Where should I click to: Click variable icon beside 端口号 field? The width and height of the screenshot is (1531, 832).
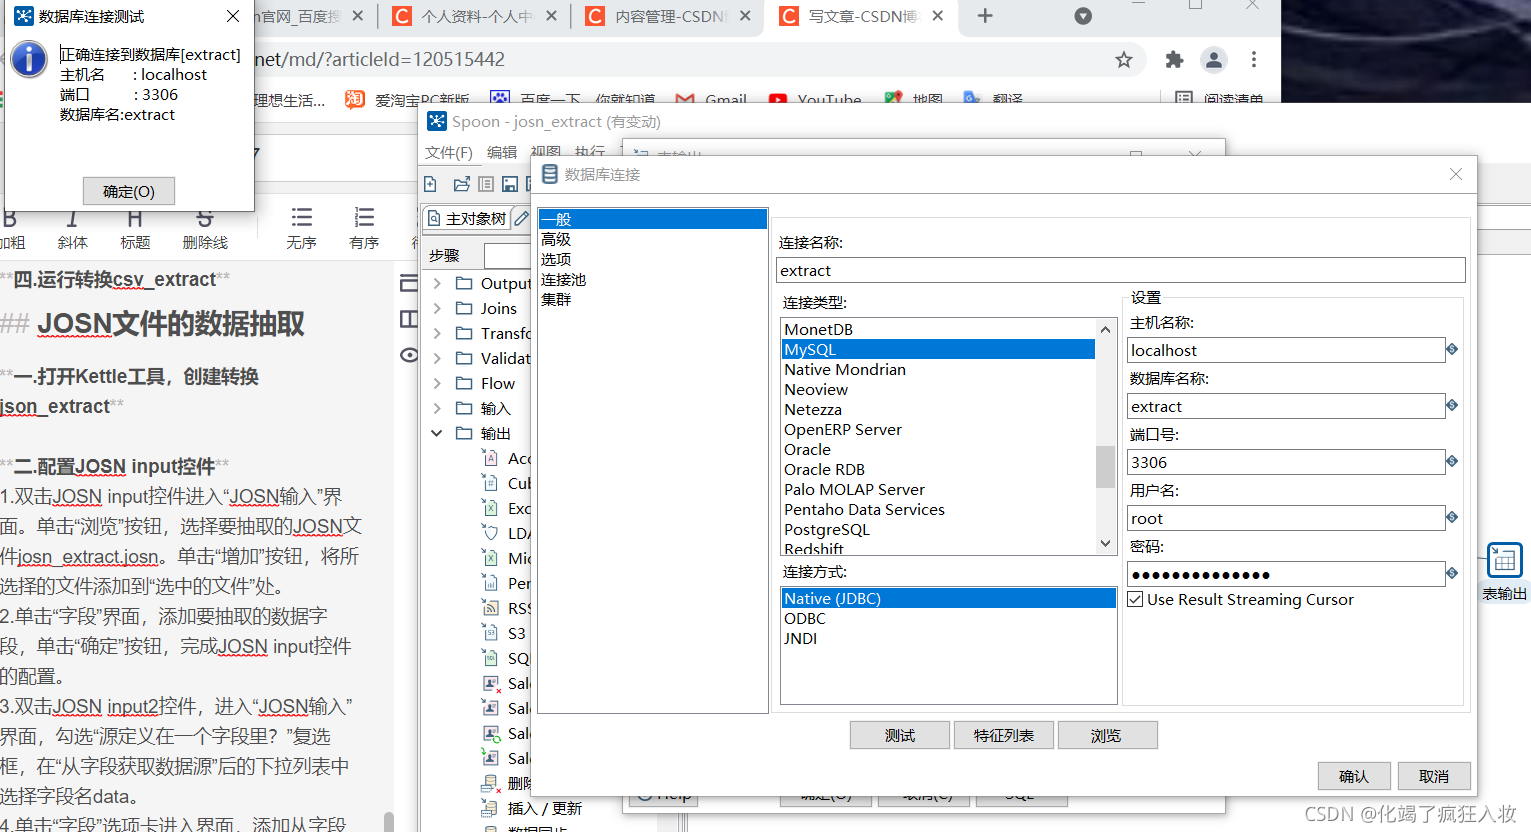click(1452, 461)
